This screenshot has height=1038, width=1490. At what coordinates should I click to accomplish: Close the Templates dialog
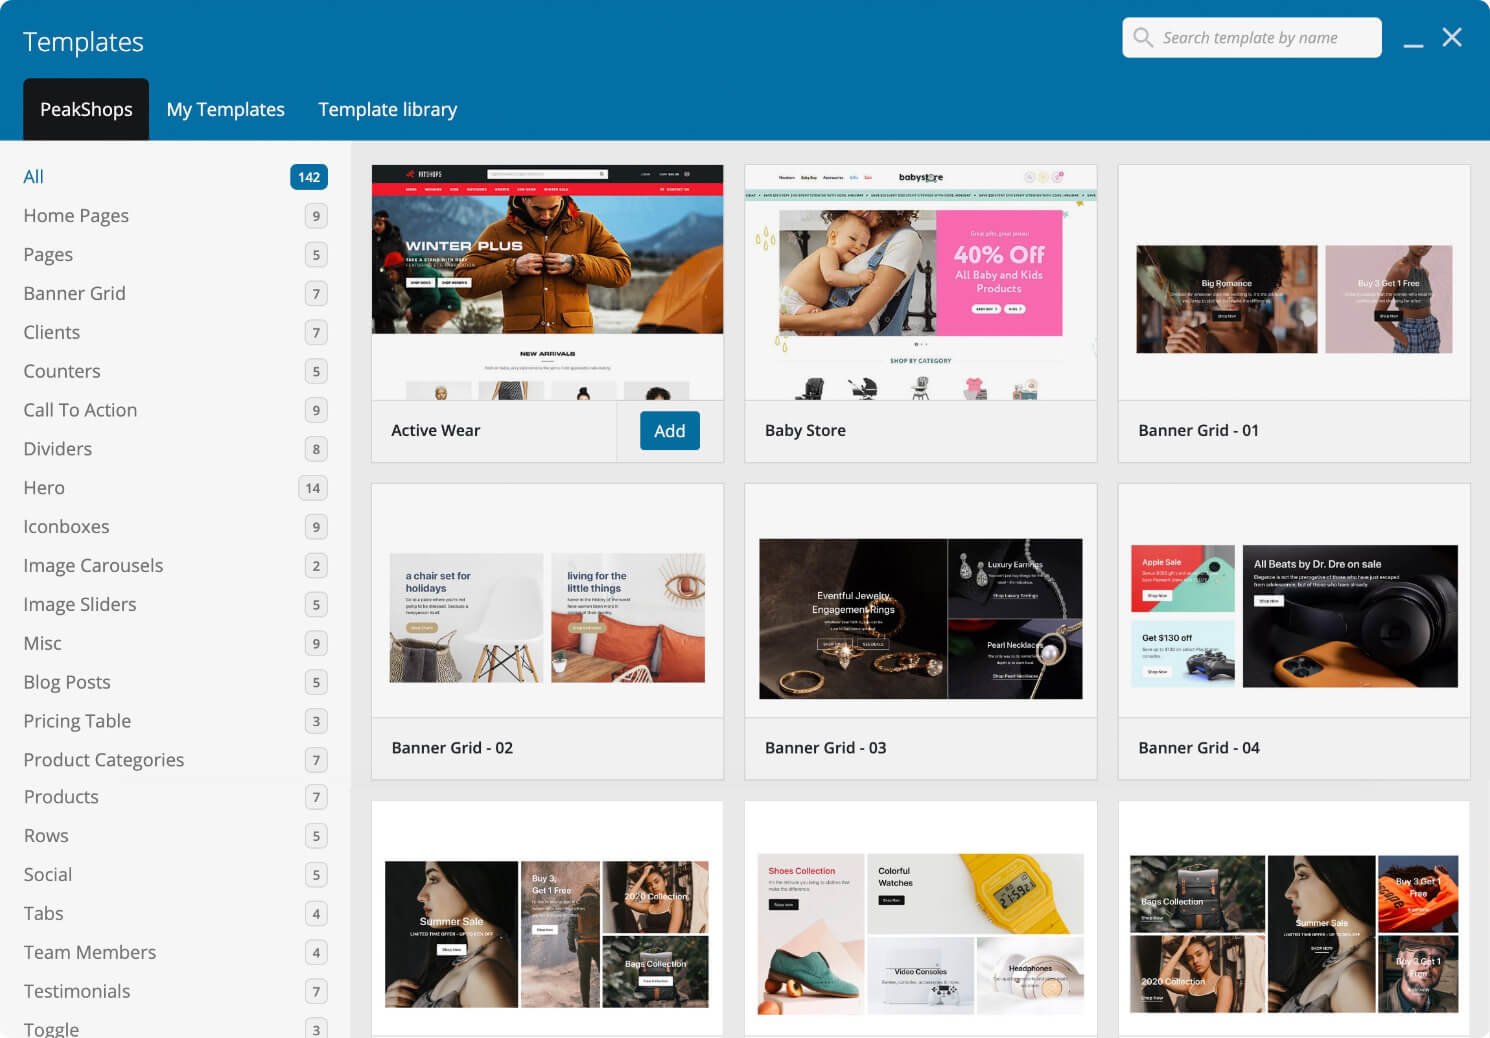[1452, 38]
